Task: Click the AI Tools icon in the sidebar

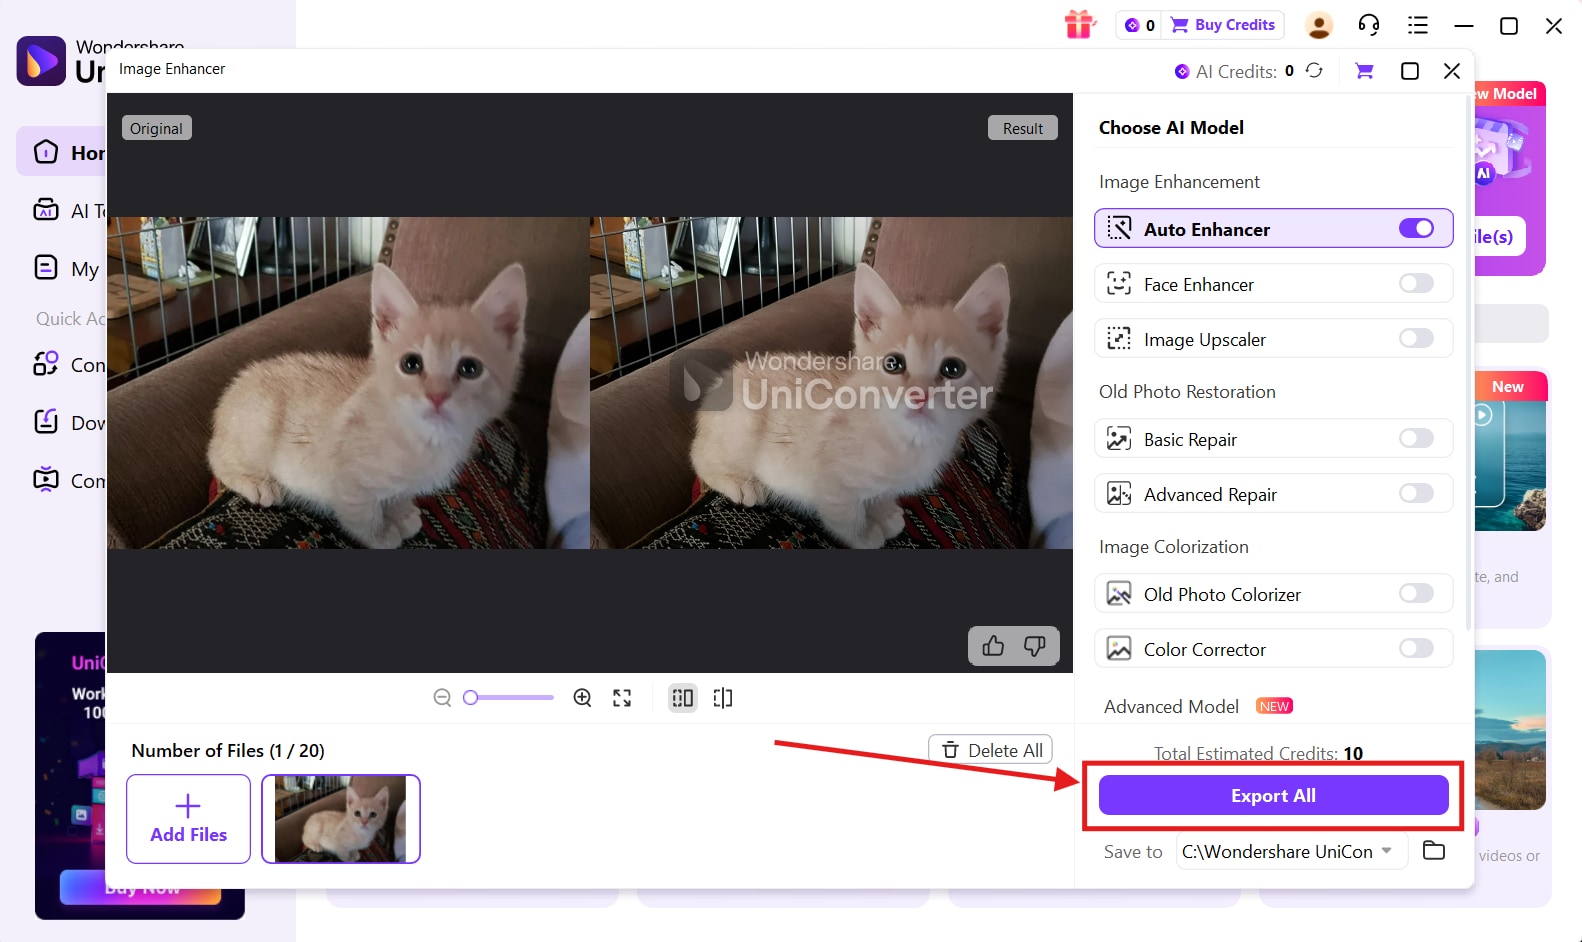Action: click(46, 210)
